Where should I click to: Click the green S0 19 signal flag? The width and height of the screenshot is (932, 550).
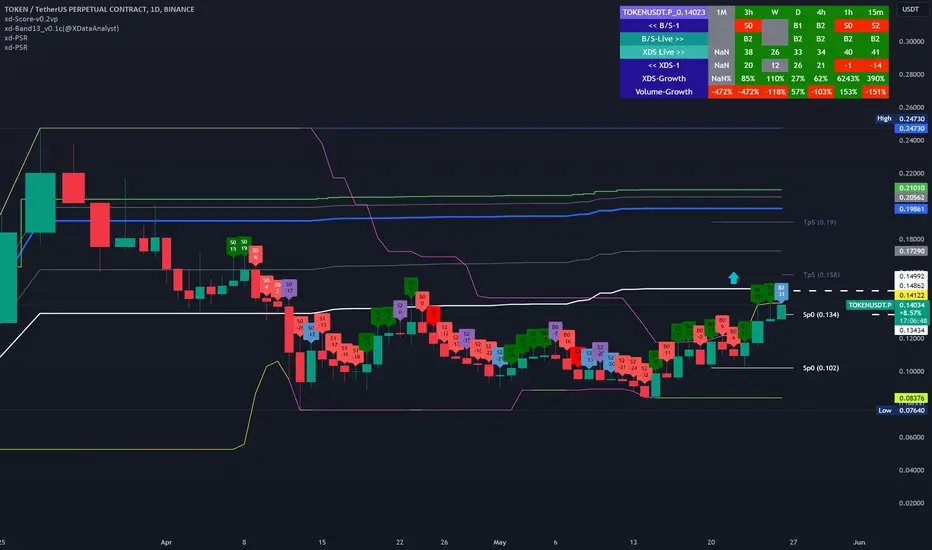pos(244,245)
